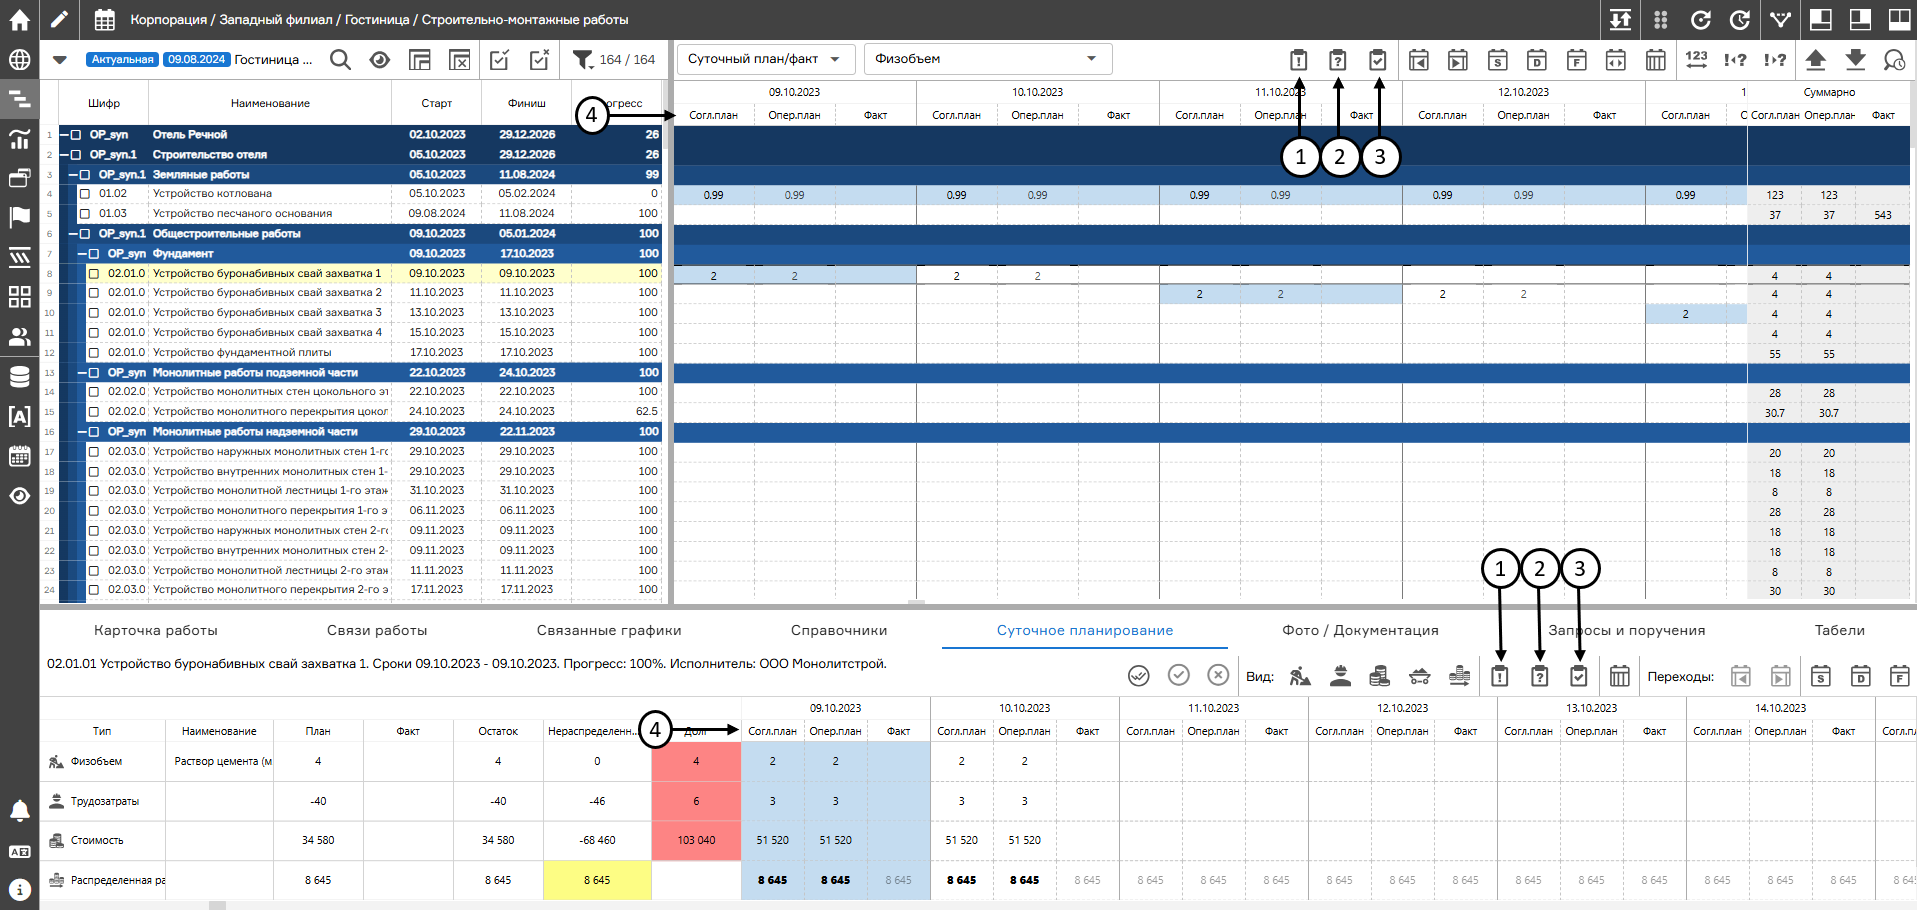The width and height of the screenshot is (1917, 910).
Task: Check the box for Устройство буронабивных свай захватка 2
Action: pos(94,293)
